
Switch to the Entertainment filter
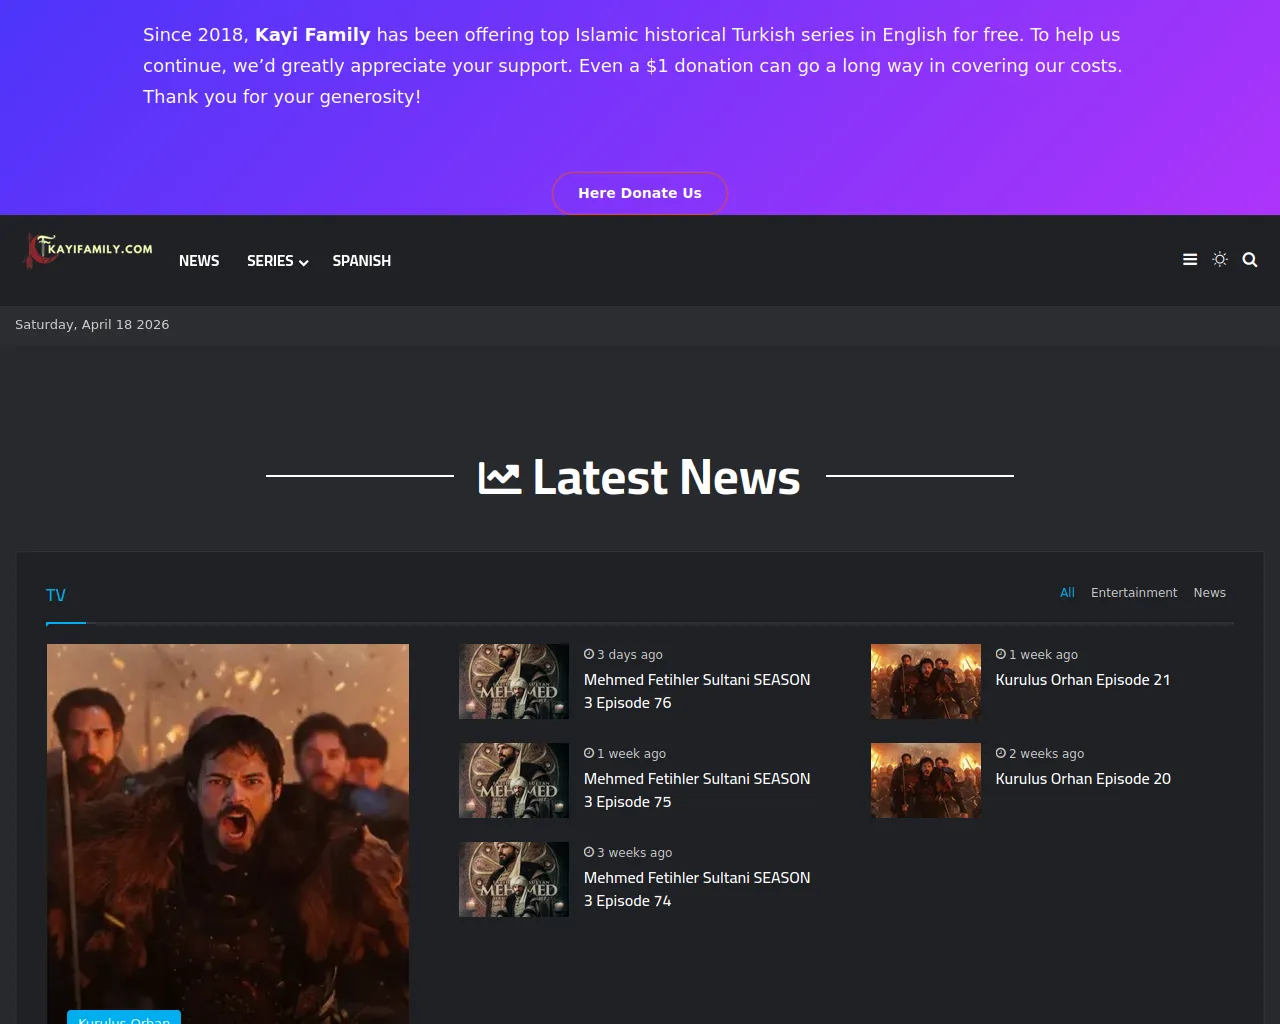coord(1134,592)
